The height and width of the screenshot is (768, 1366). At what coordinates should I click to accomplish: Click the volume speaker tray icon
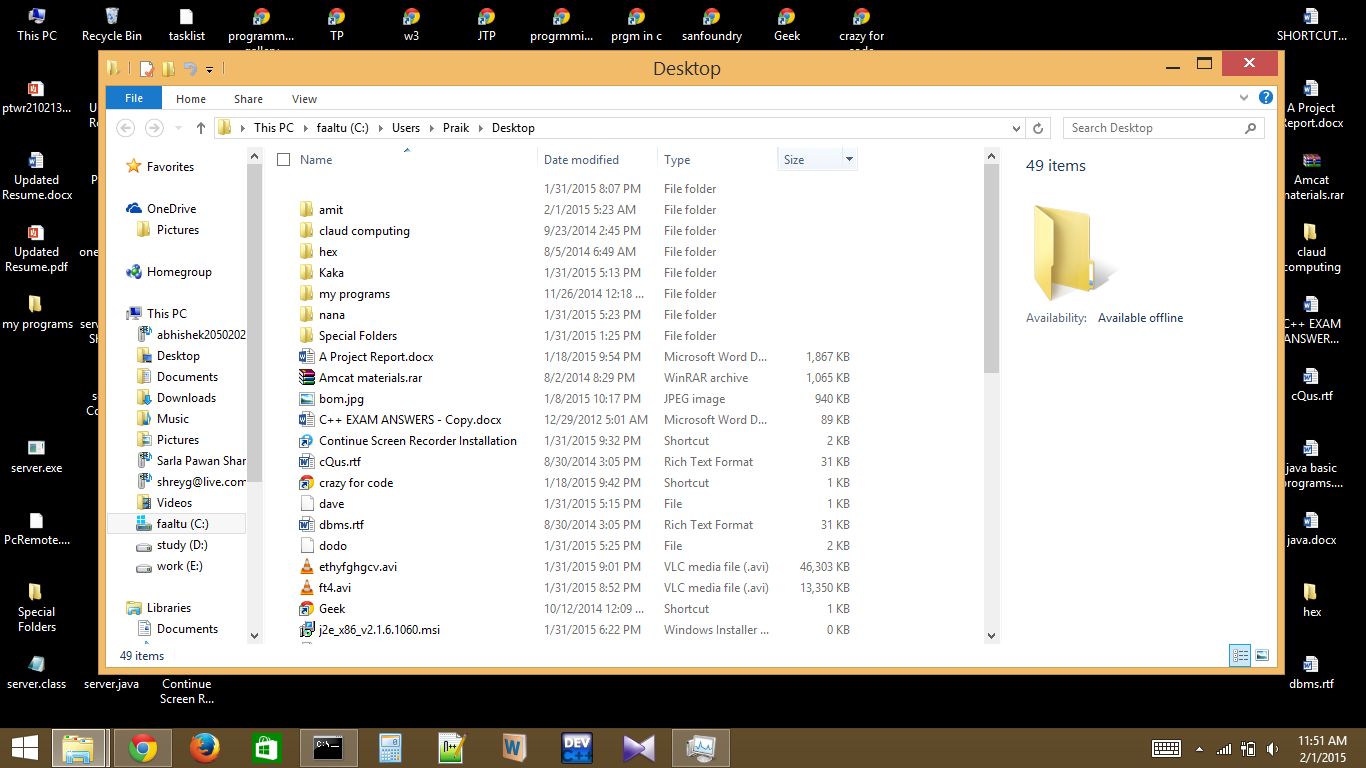click(x=1272, y=748)
